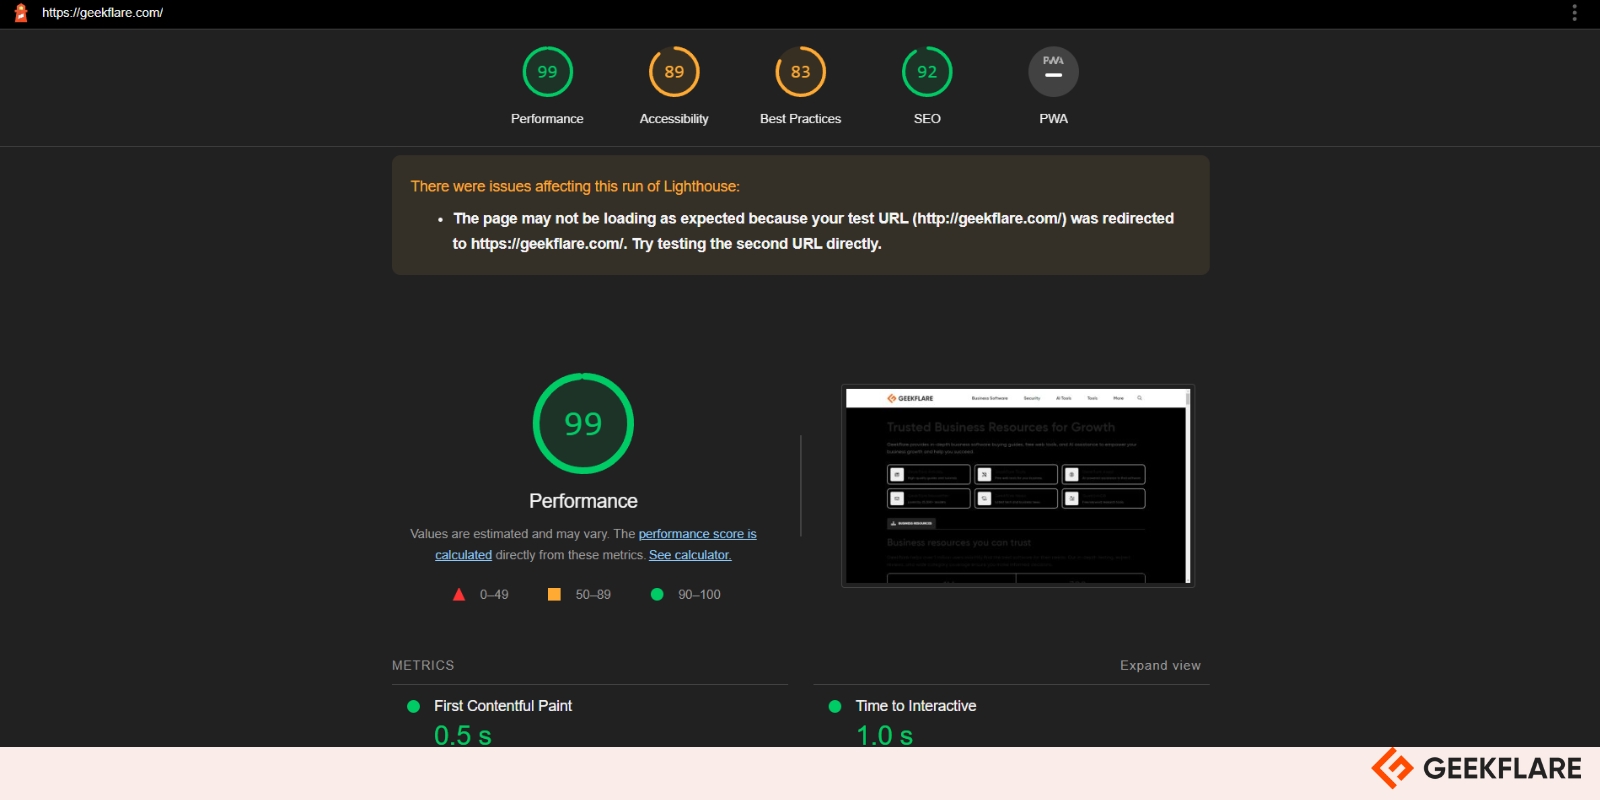Click the orange square 50–89 legend icon
The height and width of the screenshot is (800, 1600).
(554, 594)
